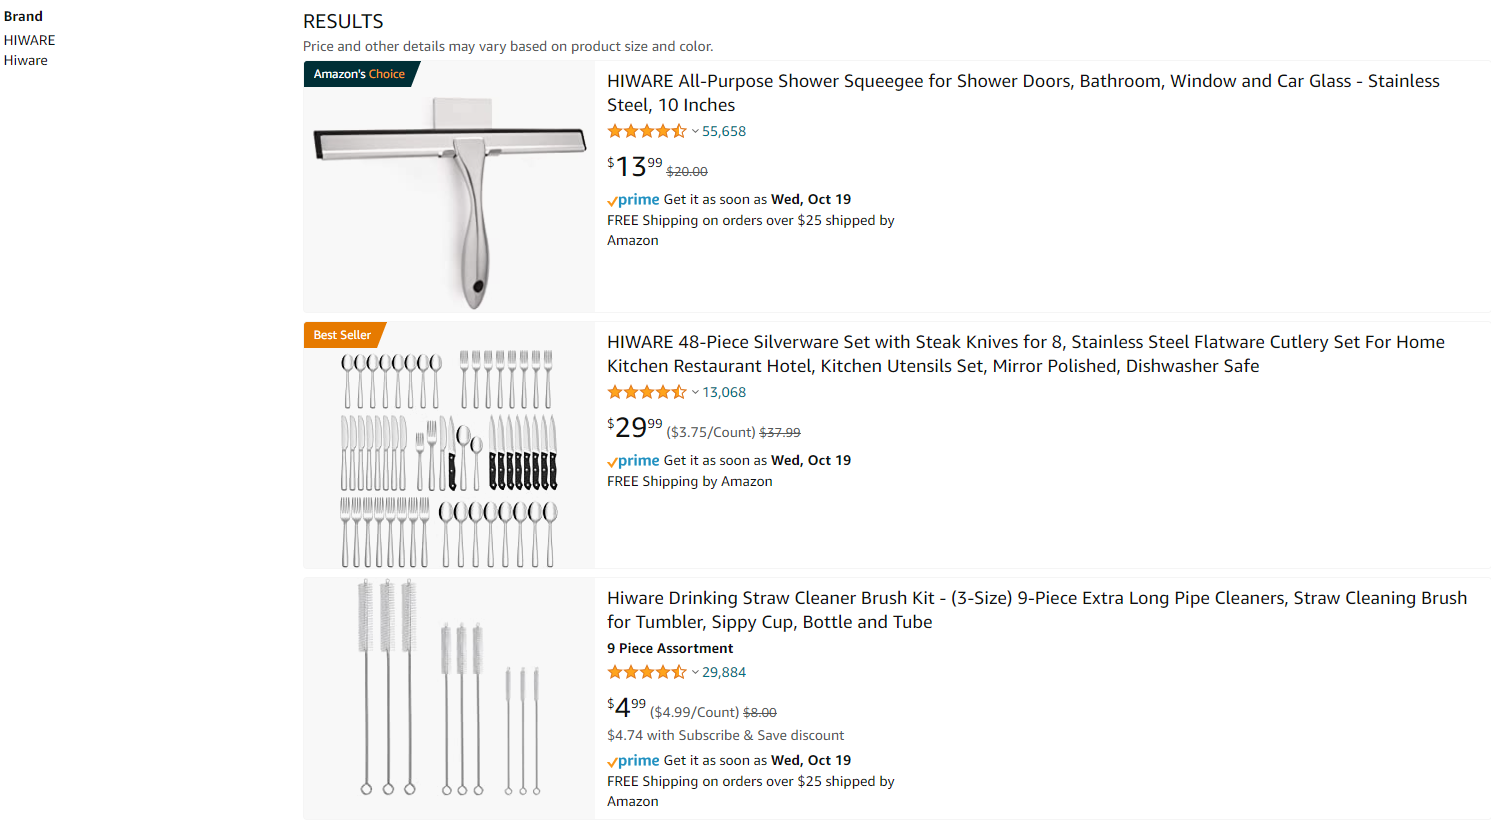1491x820 pixels.
Task: Click the straw cleaner star rating
Action: point(647,672)
